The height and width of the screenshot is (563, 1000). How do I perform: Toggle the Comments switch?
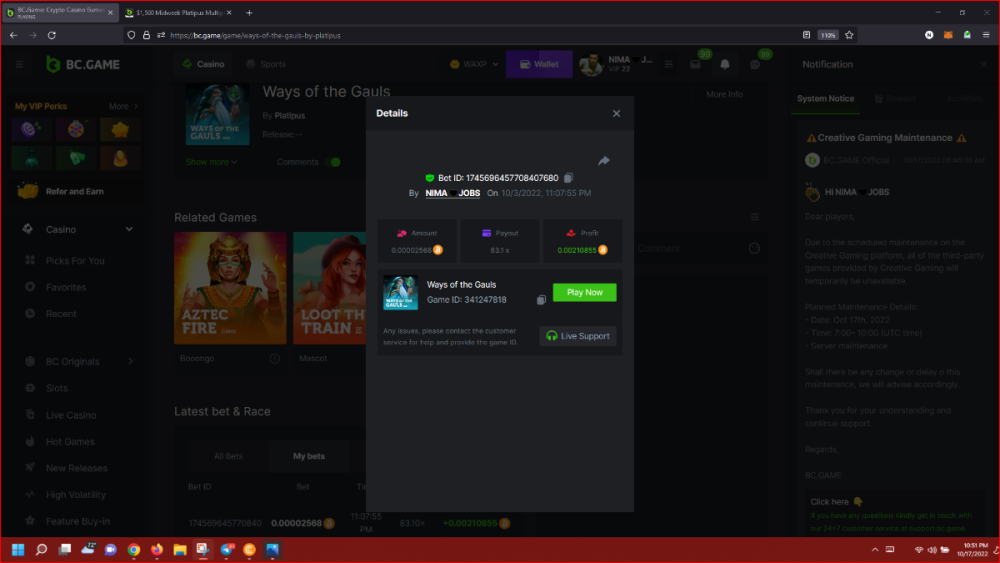point(333,162)
